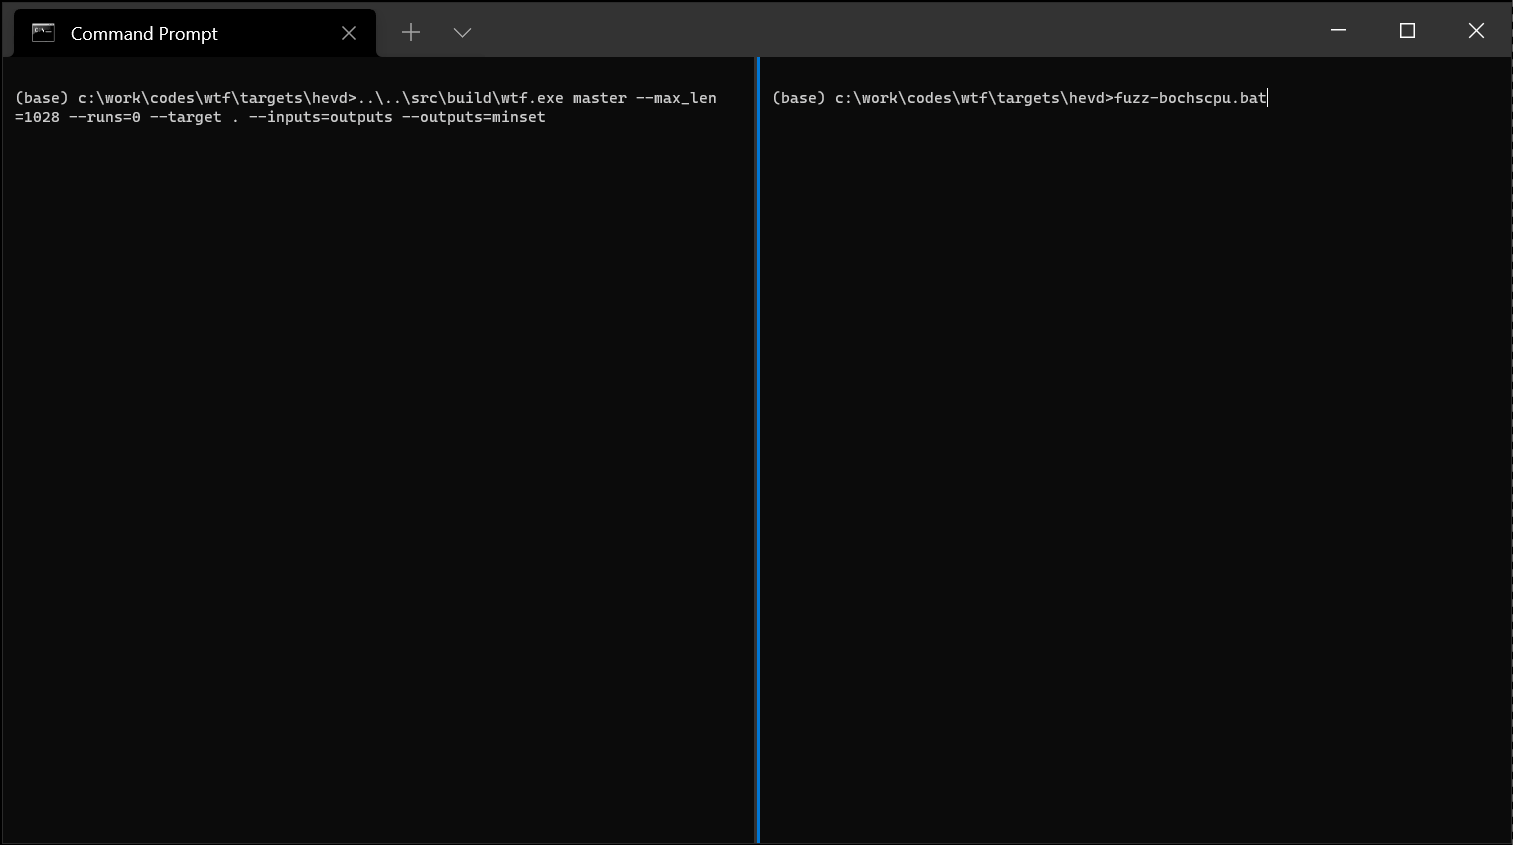1513x845 pixels.
Task: Expand the new tab profile dropdown
Action: click(462, 32)
